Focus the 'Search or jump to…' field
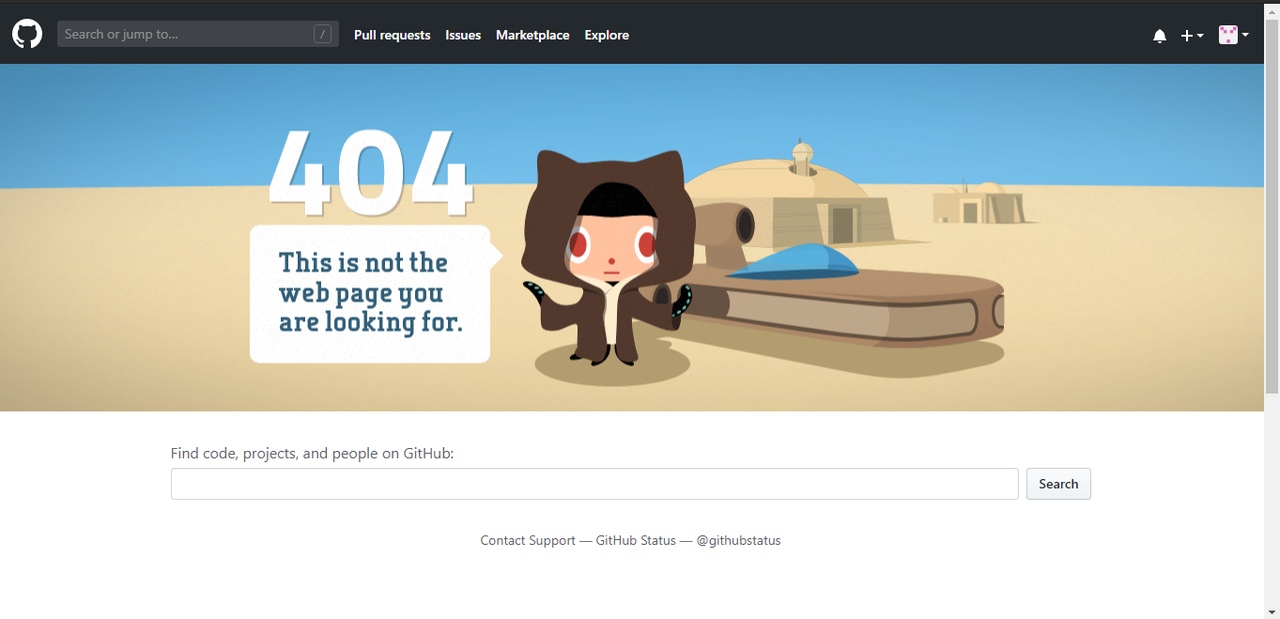The width and height of the screenshot is (1280, 619). [198, 34]
